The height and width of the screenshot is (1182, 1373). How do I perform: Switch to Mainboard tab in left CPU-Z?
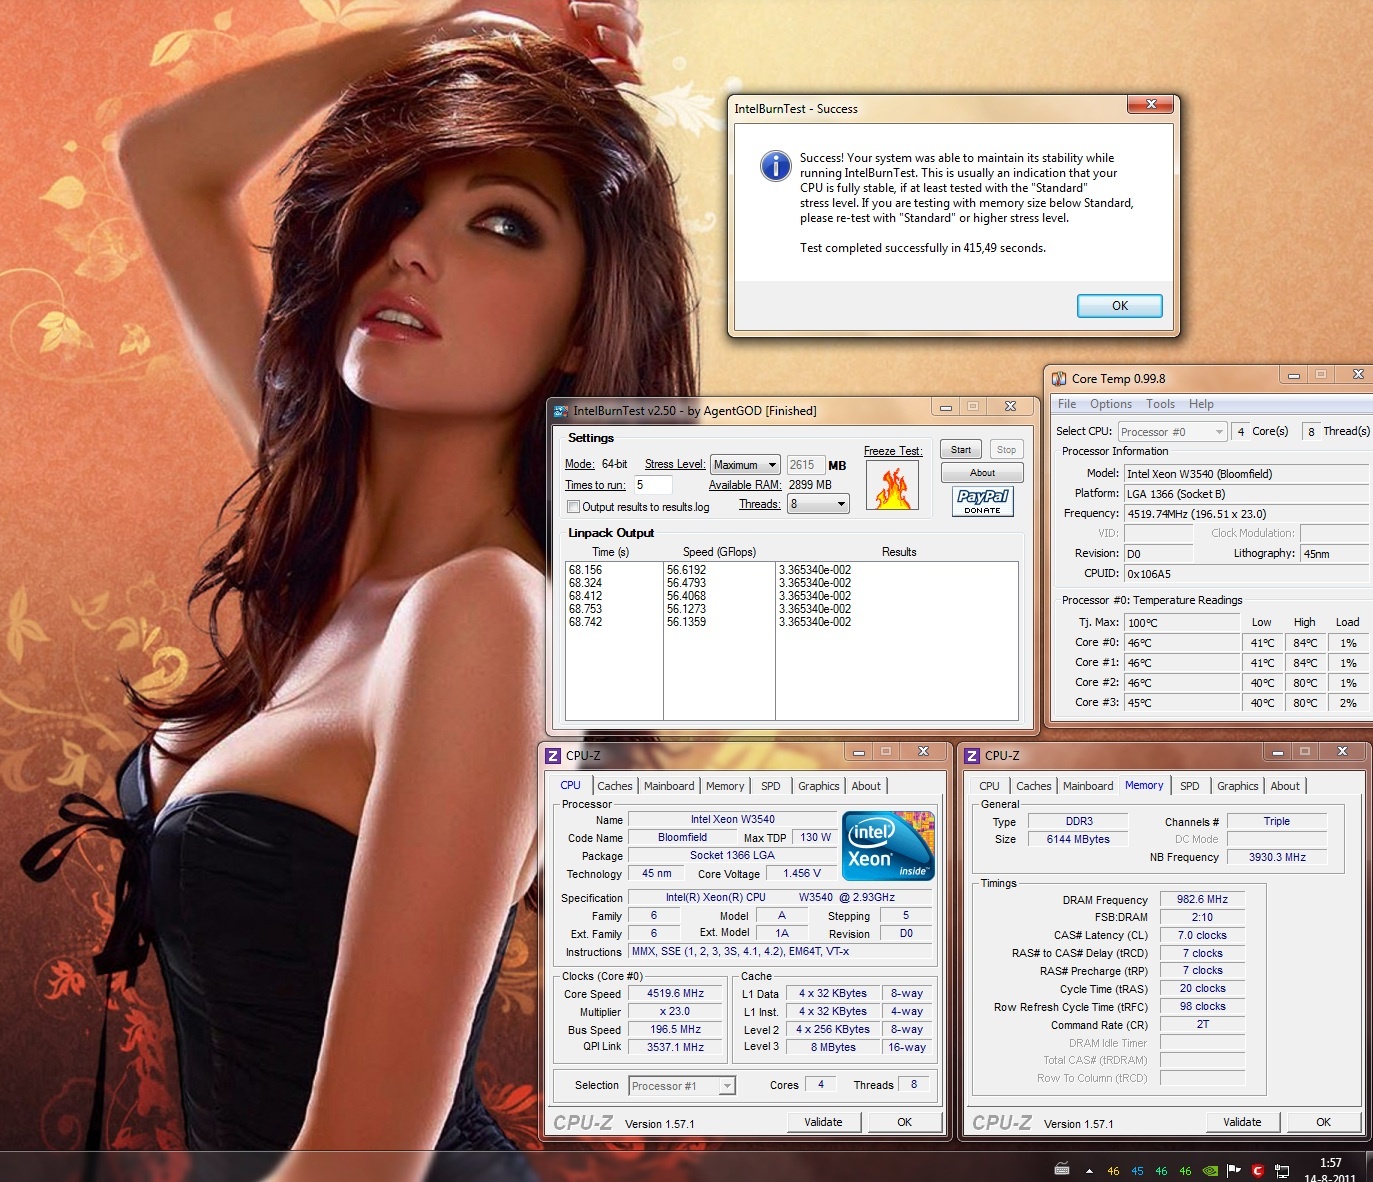coord(669,786)
